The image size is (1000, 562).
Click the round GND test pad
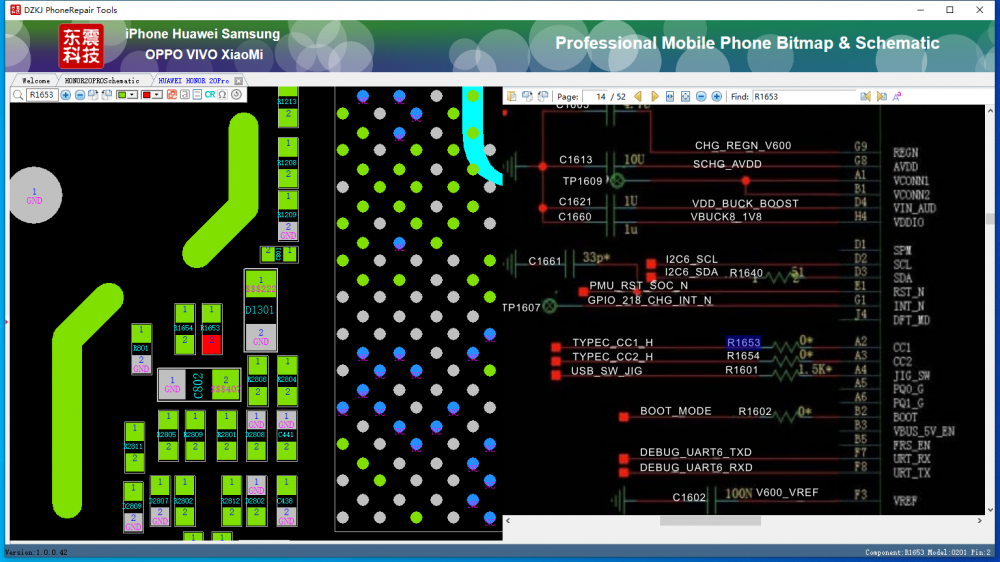34,195
